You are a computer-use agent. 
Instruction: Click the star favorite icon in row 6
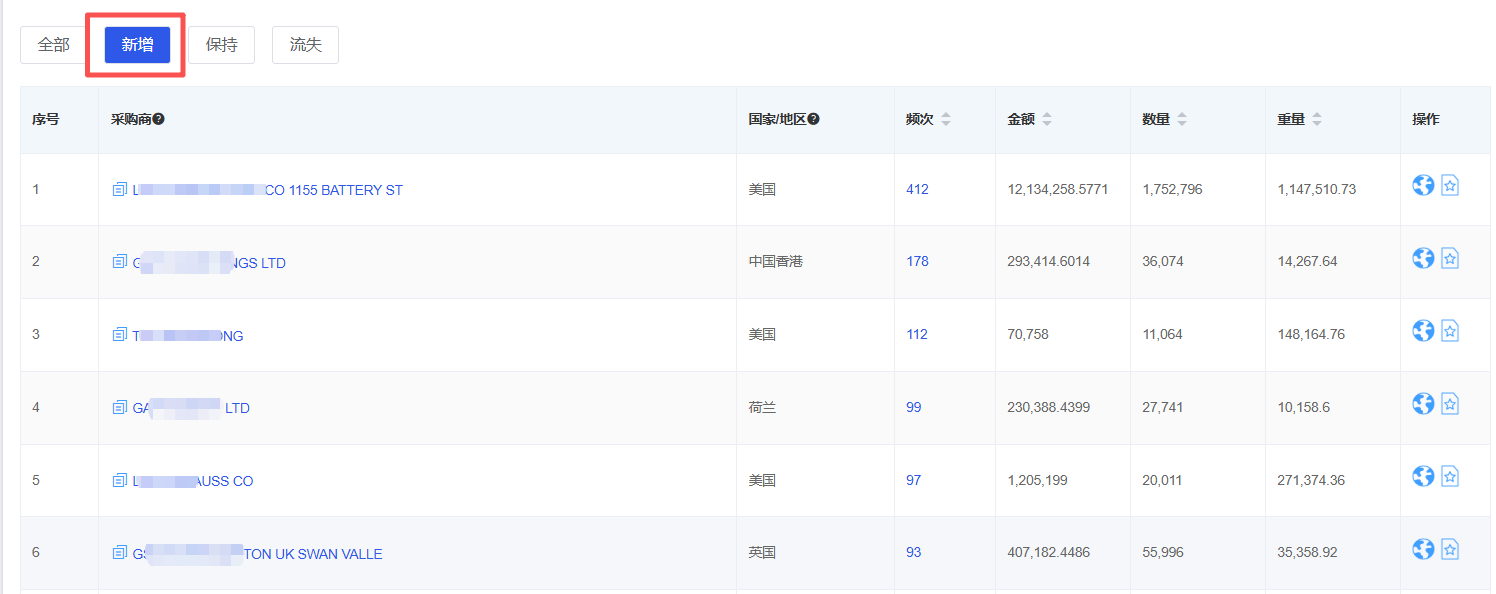tap(1450, 549)
